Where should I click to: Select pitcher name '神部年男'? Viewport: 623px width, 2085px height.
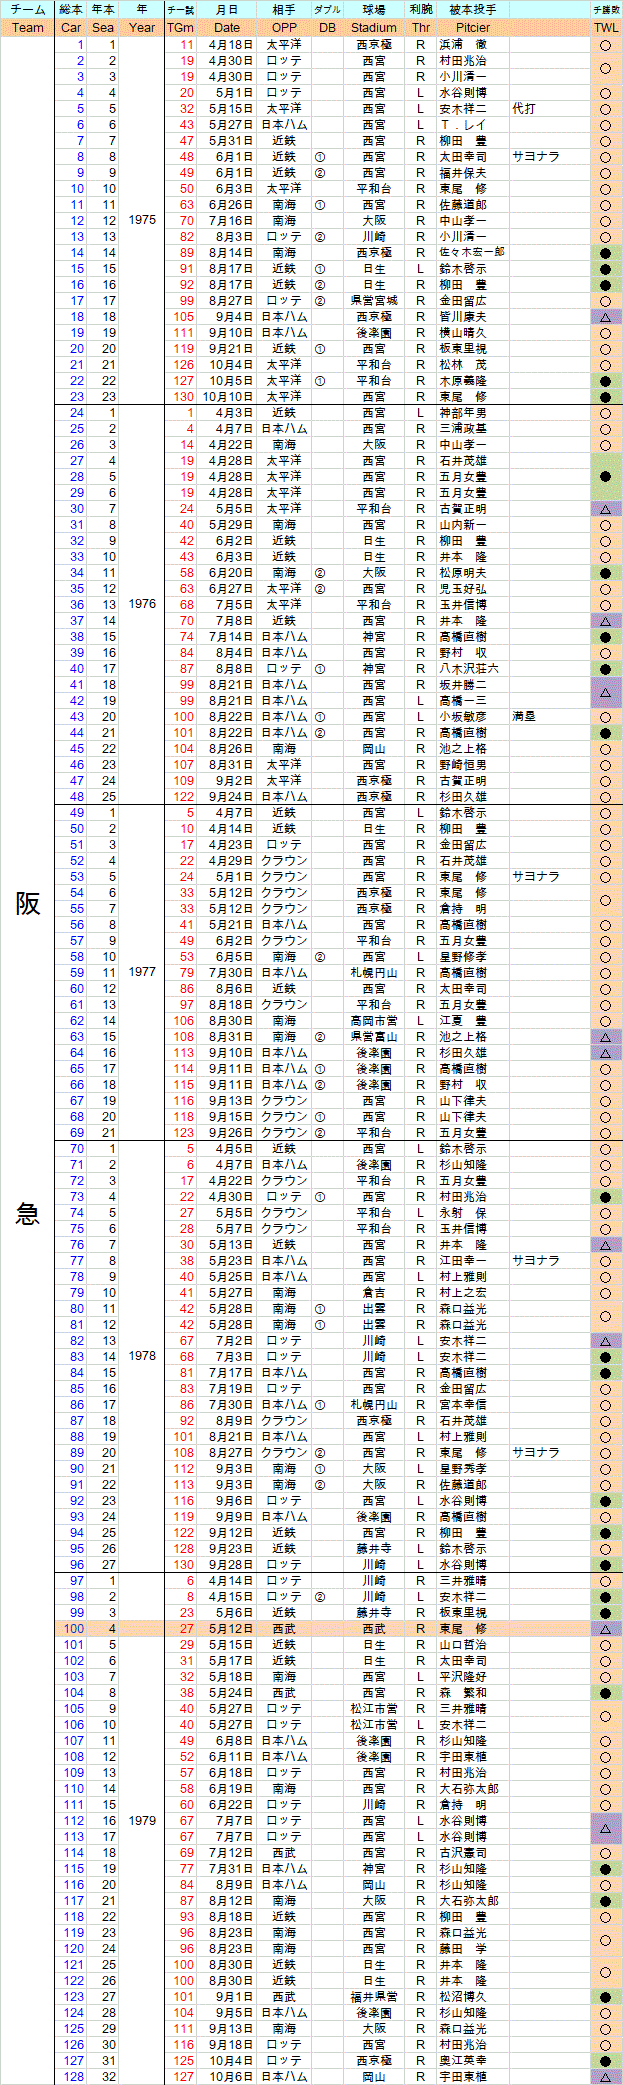coord(464,412)
